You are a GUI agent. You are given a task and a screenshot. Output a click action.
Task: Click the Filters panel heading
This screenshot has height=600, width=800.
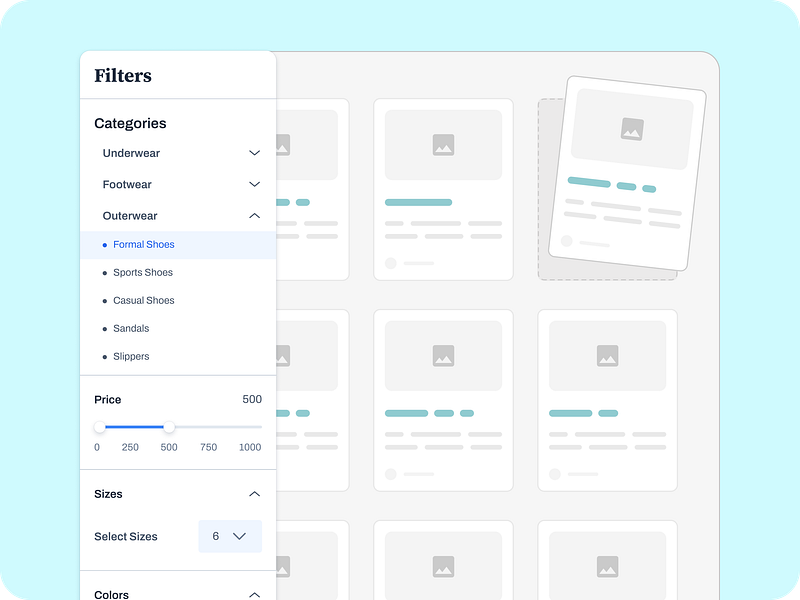click(123, 76)
